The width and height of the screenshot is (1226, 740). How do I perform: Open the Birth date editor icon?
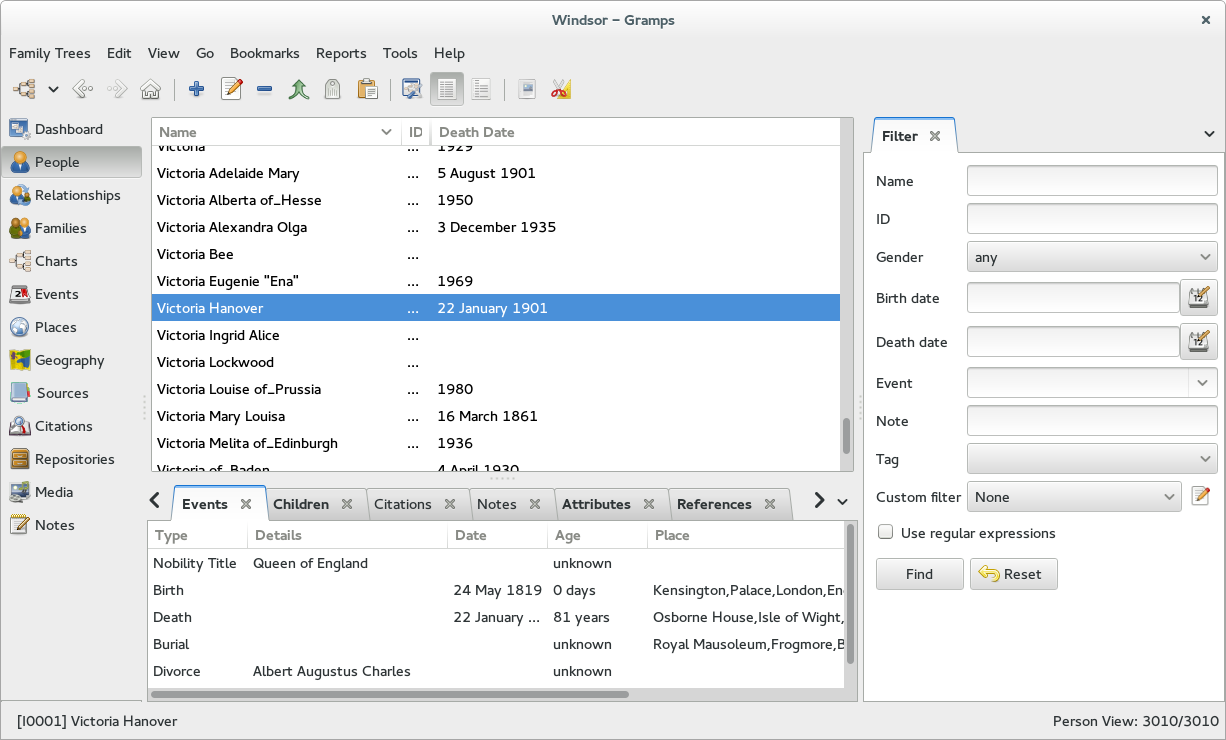tap(1199, 298)
